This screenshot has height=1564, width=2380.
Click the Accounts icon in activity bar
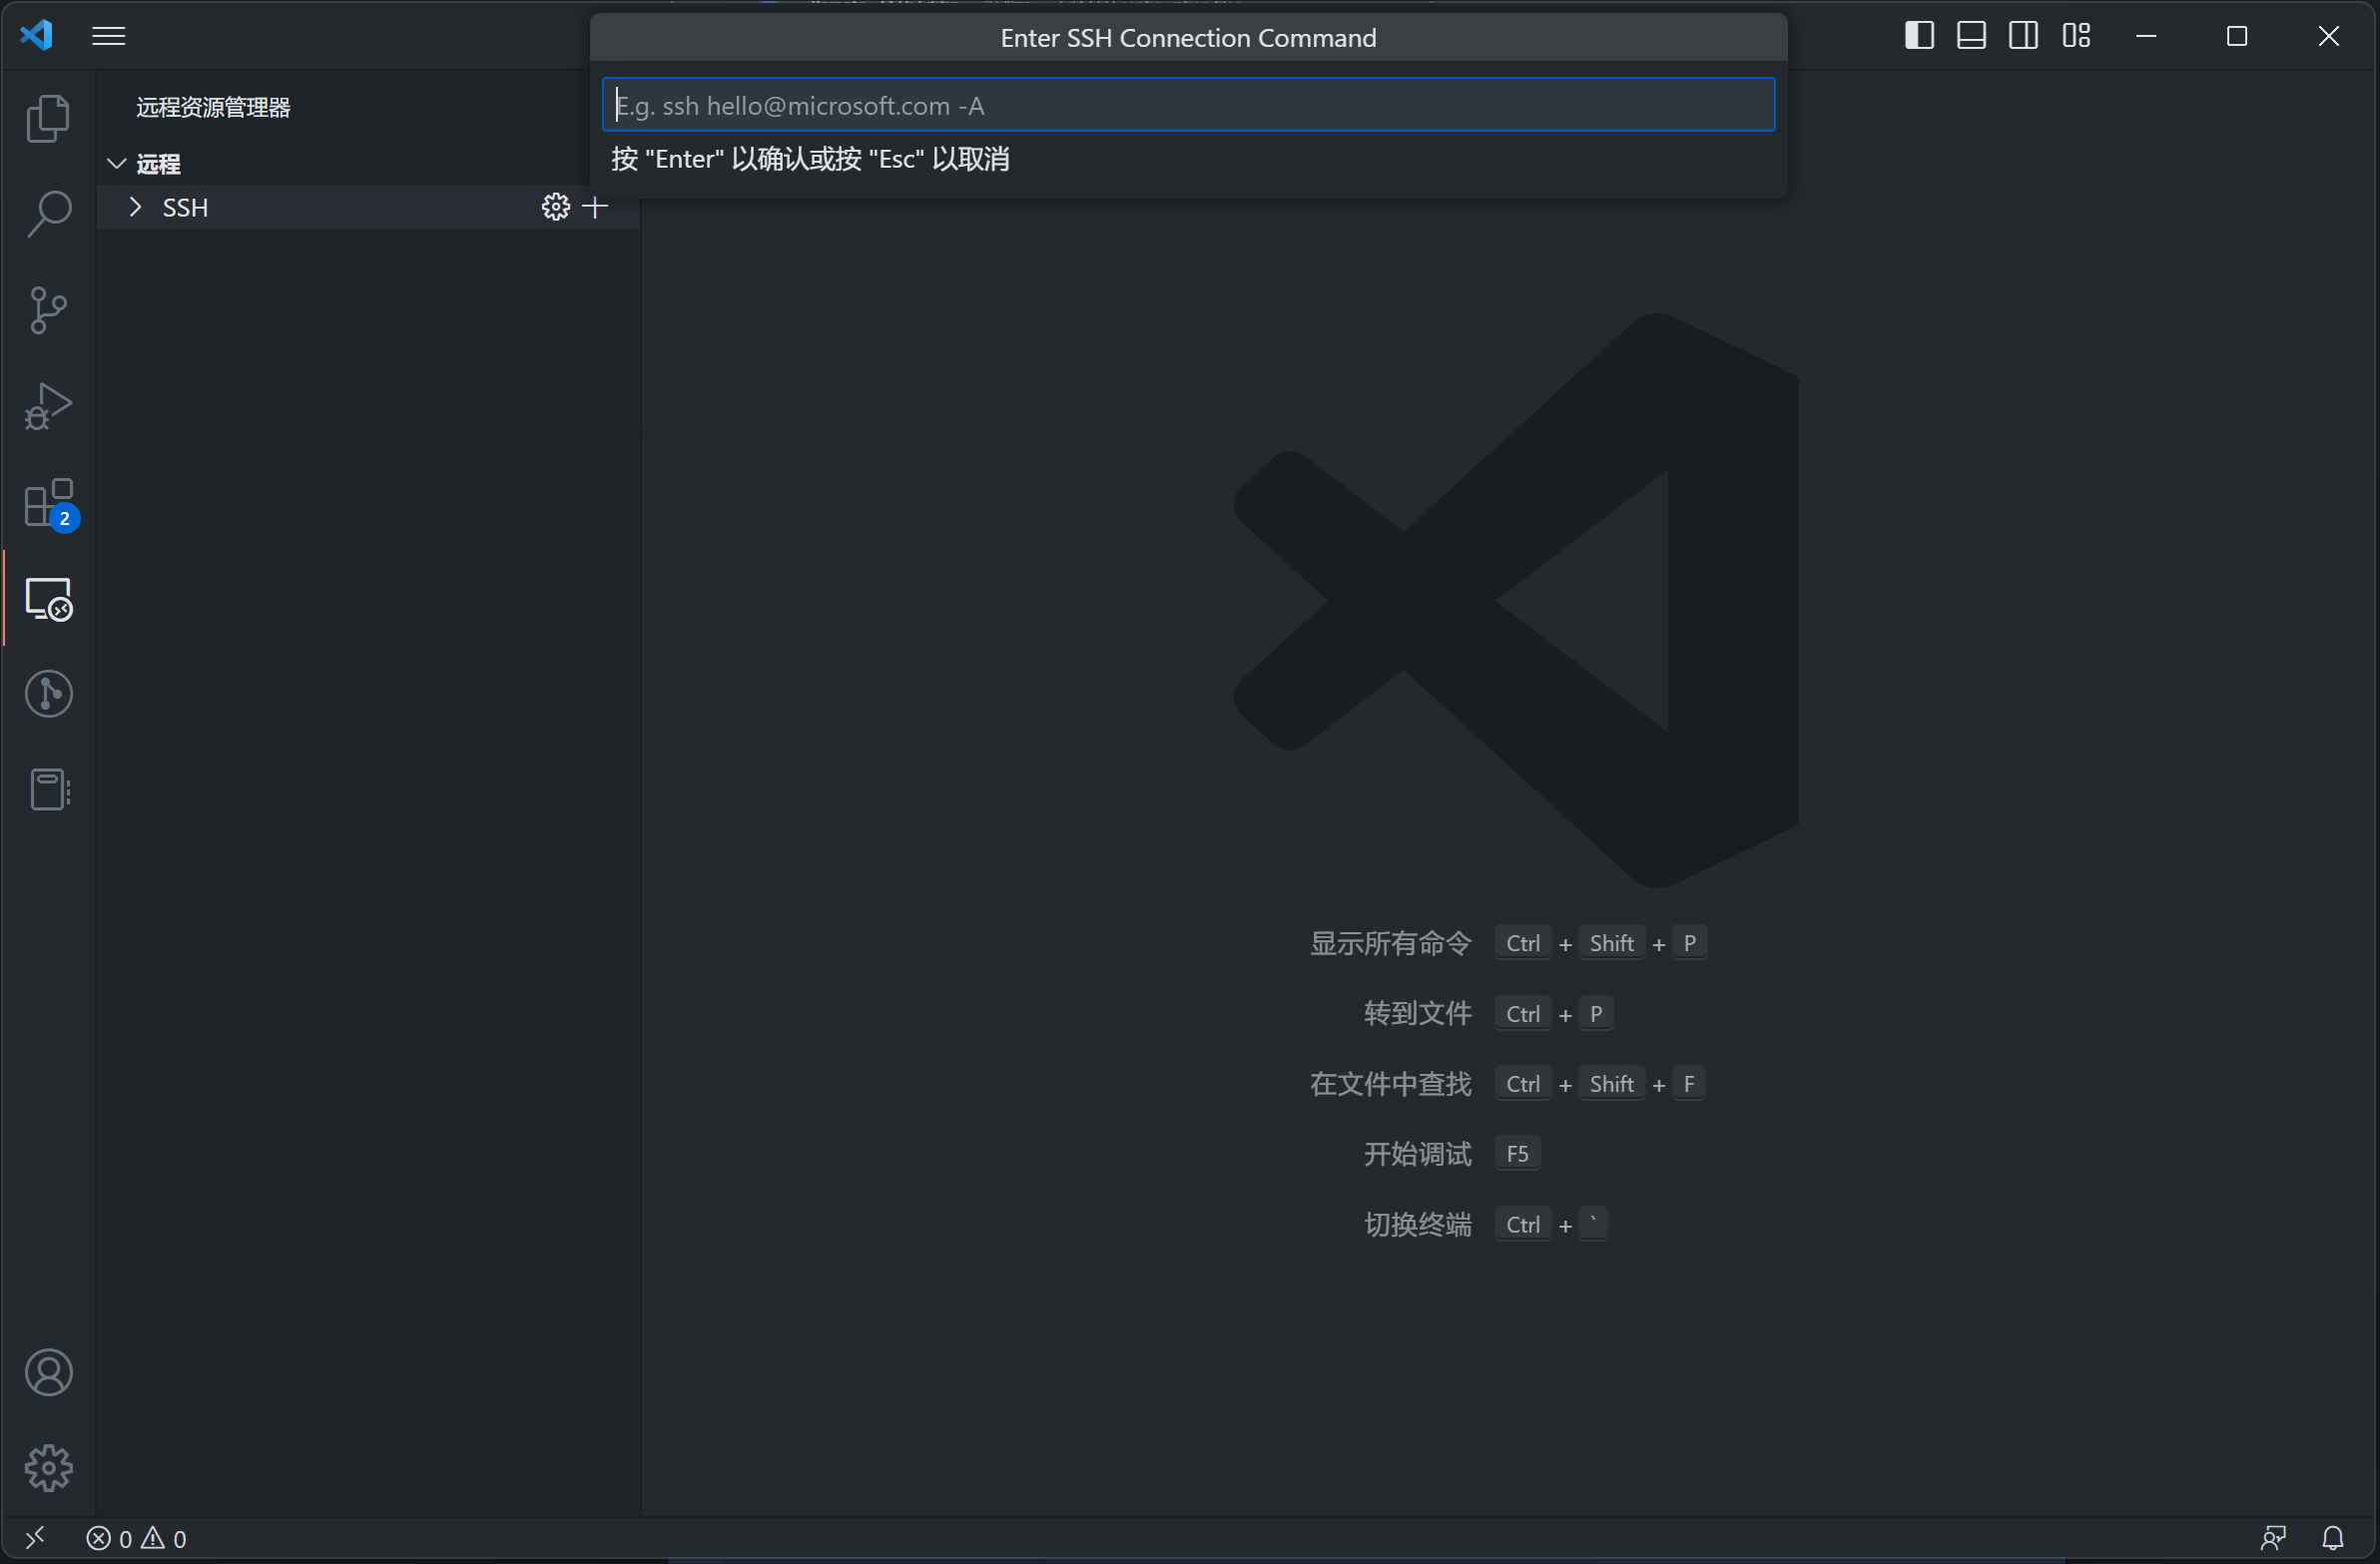pyautogui.click(x=48, y=1372)
